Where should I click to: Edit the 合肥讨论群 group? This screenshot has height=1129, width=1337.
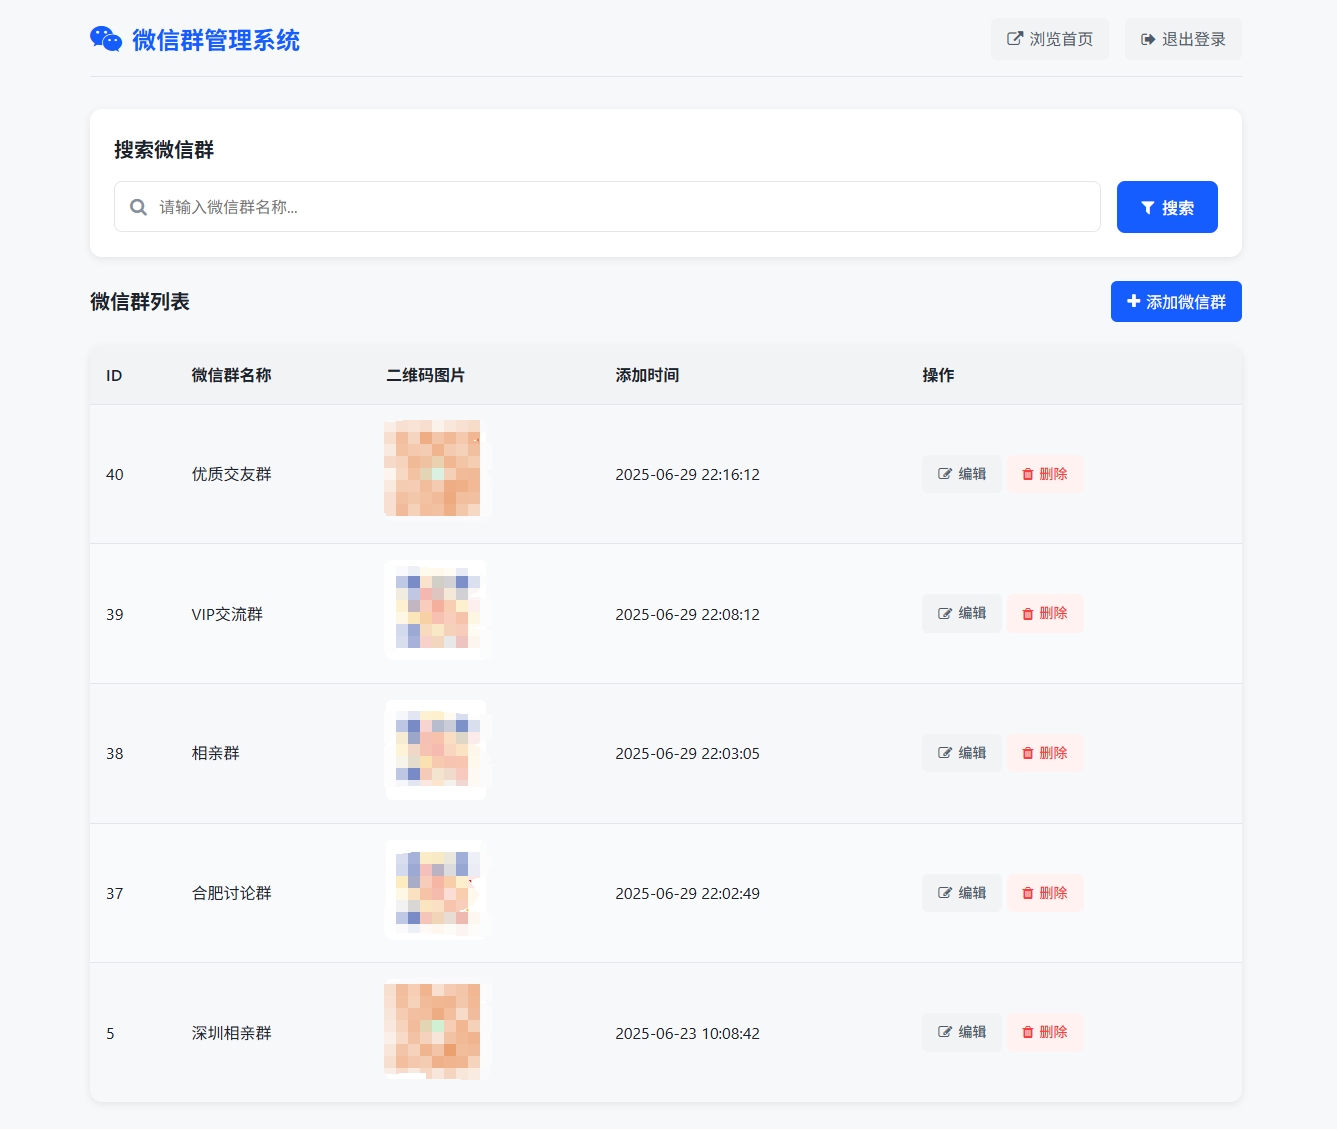[x=961, y=893]
